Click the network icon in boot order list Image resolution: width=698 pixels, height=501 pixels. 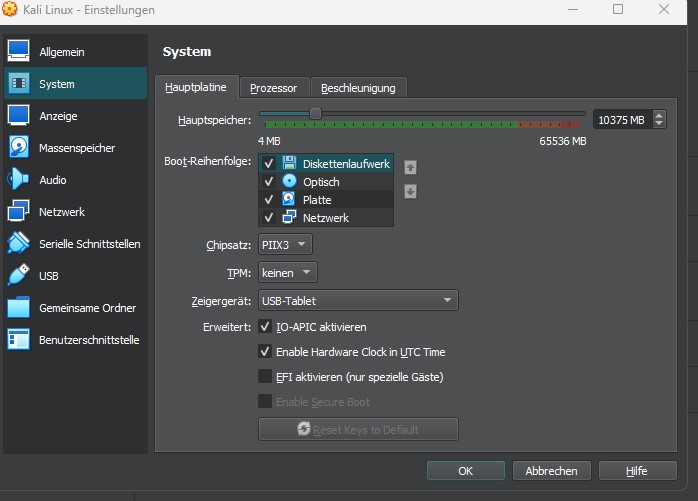[289, 217]
